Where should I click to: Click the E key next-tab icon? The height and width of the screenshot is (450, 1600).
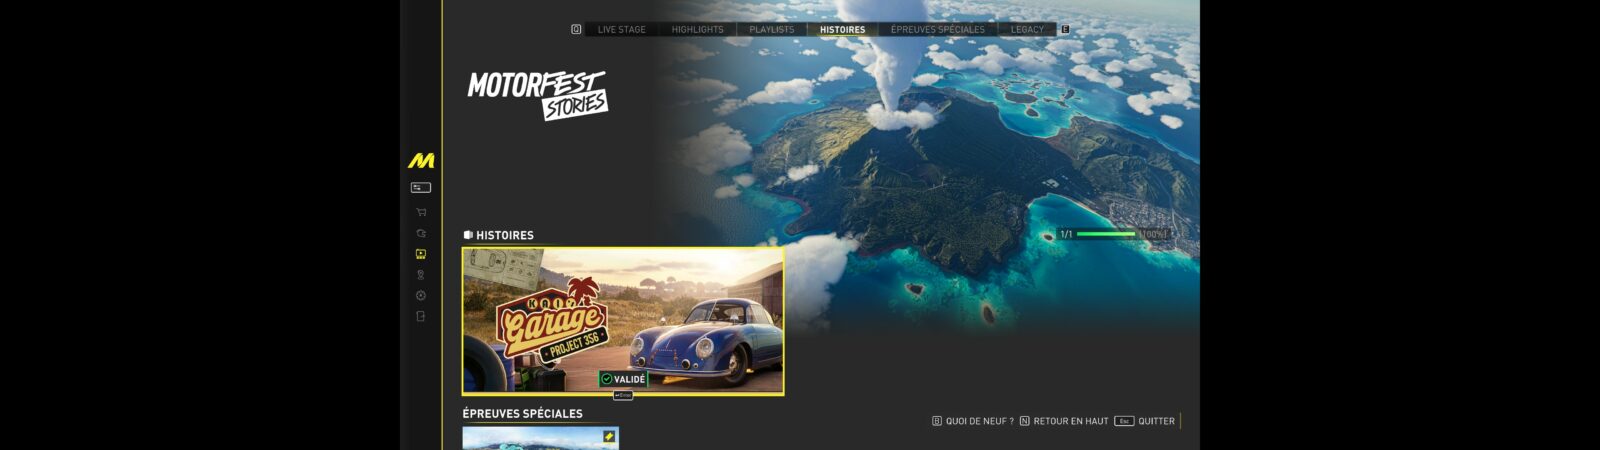tap(1065, 29)
